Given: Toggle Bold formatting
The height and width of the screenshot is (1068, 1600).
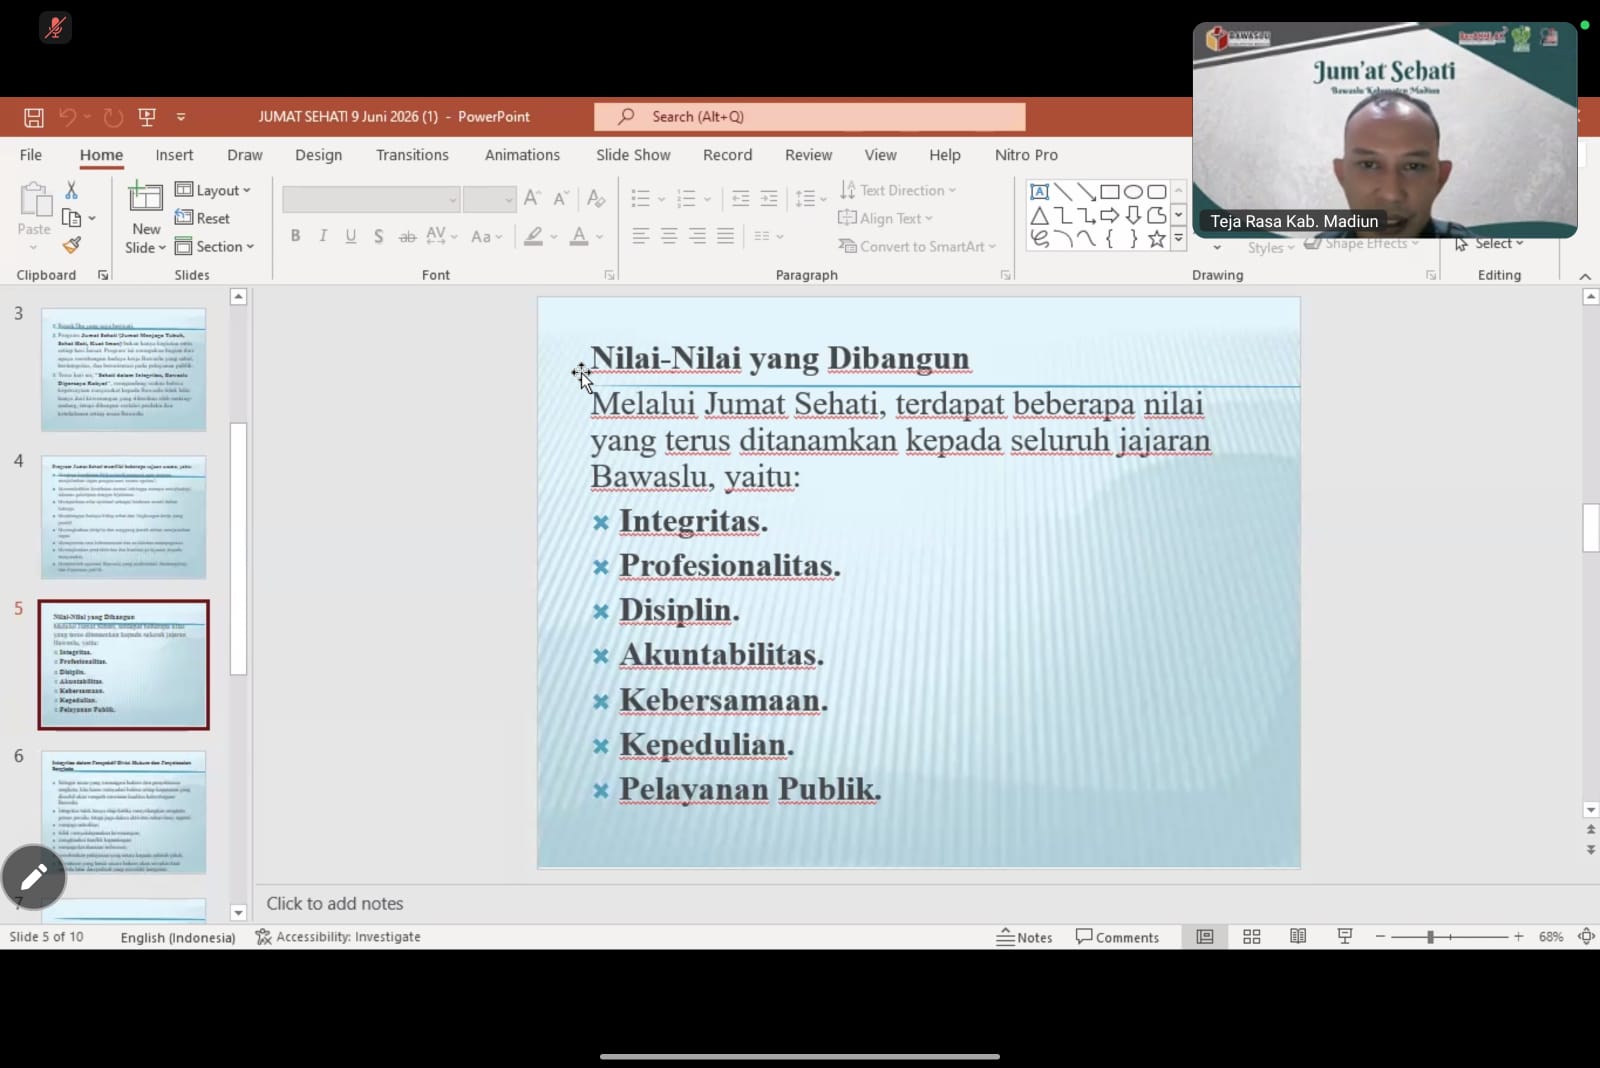Looking at the screenshot, I should (295, 236).
